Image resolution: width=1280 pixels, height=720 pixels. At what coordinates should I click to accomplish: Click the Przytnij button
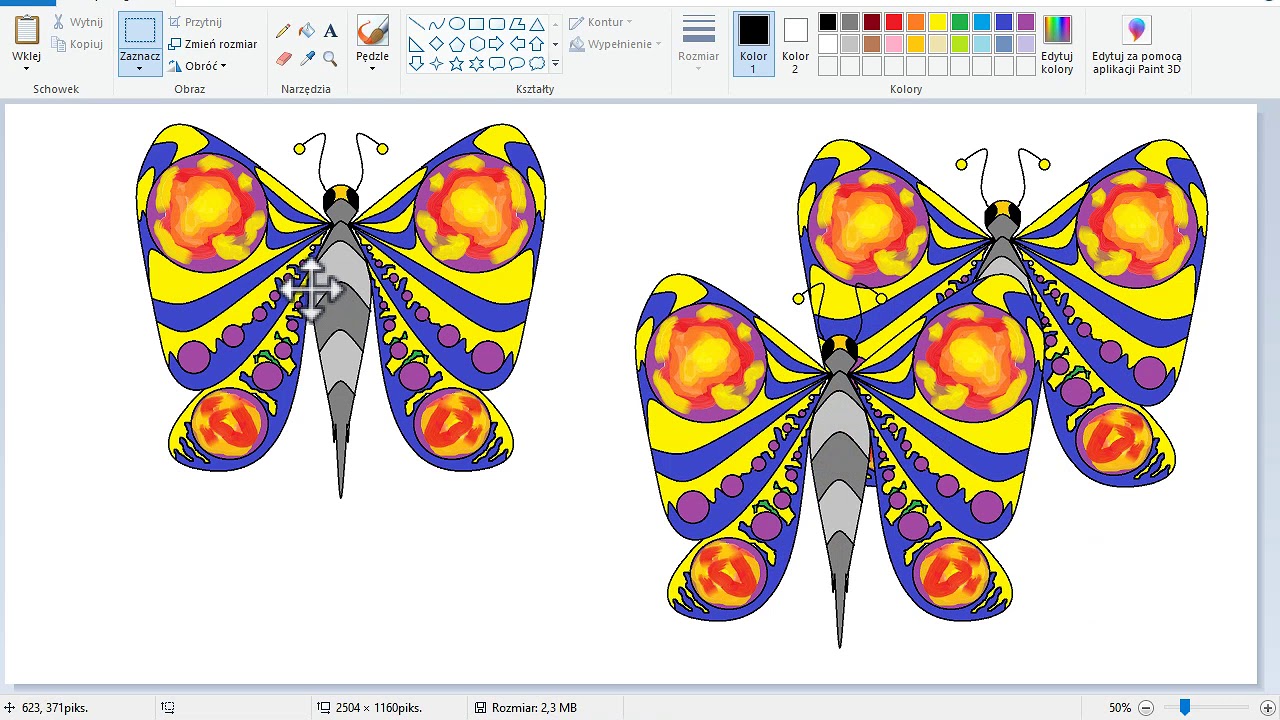point(196,22)
